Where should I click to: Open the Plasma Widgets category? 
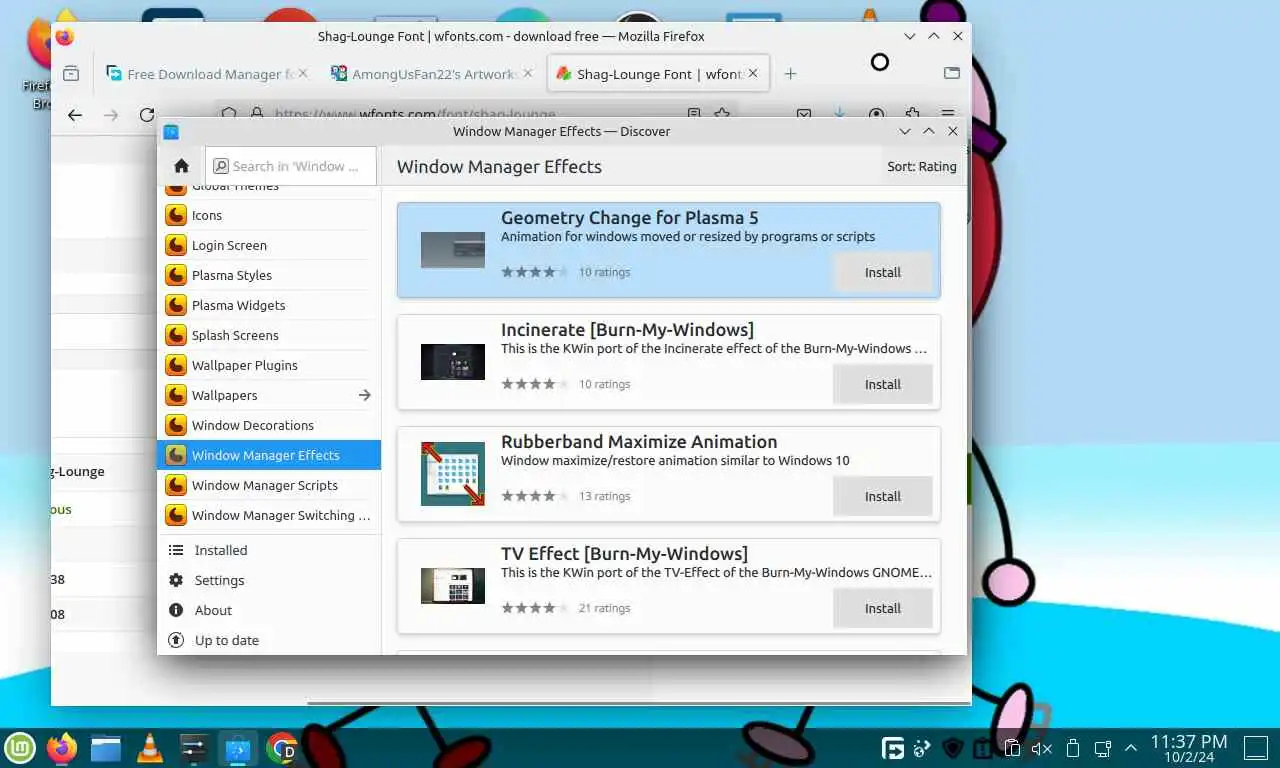click(268, 305)
